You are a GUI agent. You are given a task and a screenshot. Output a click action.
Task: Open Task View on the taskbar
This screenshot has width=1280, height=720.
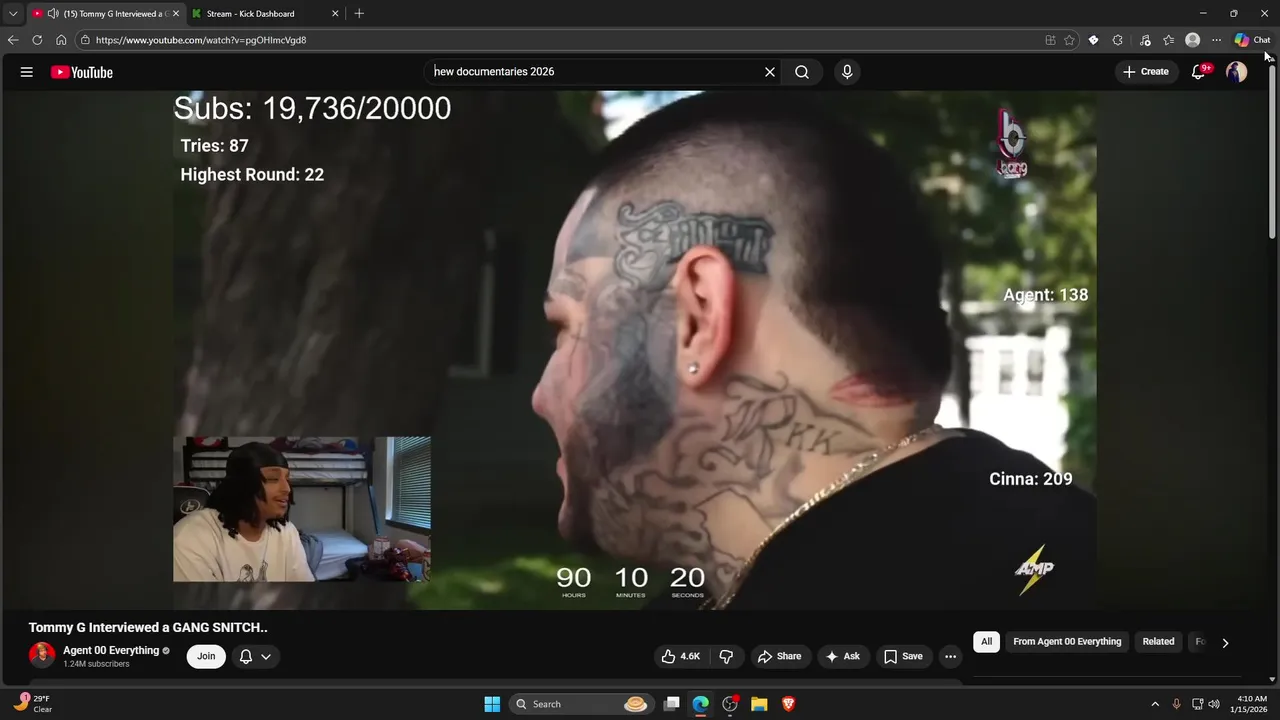coord(672,704)
